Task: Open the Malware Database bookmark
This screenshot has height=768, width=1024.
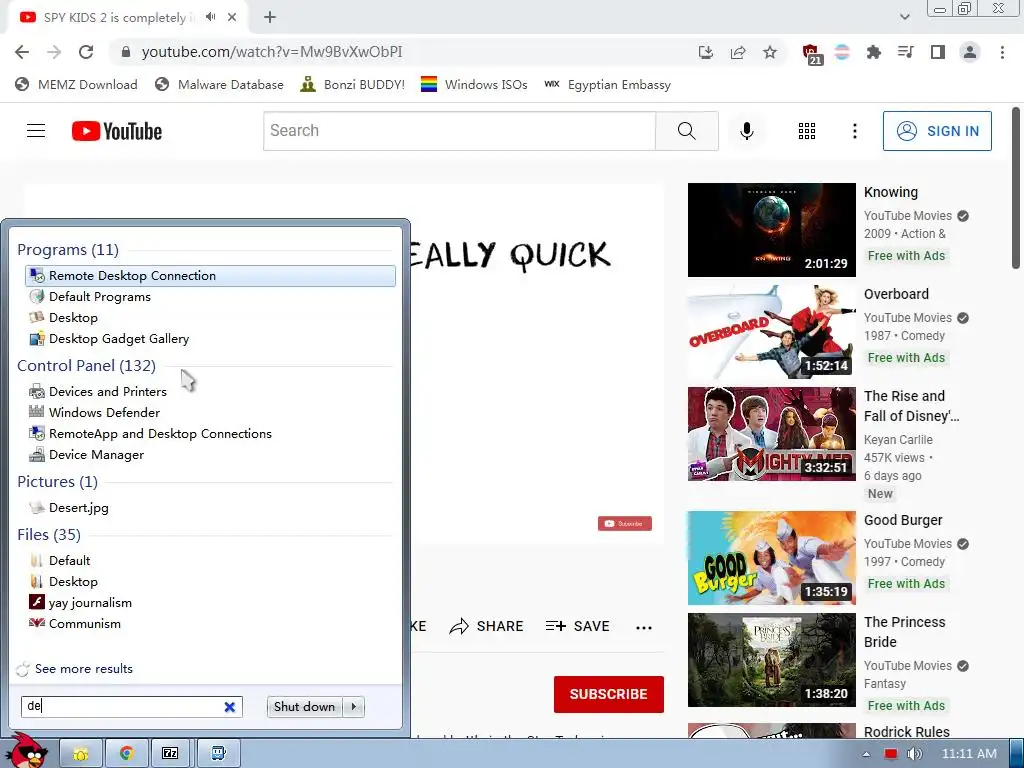Action: click(219, 84)
